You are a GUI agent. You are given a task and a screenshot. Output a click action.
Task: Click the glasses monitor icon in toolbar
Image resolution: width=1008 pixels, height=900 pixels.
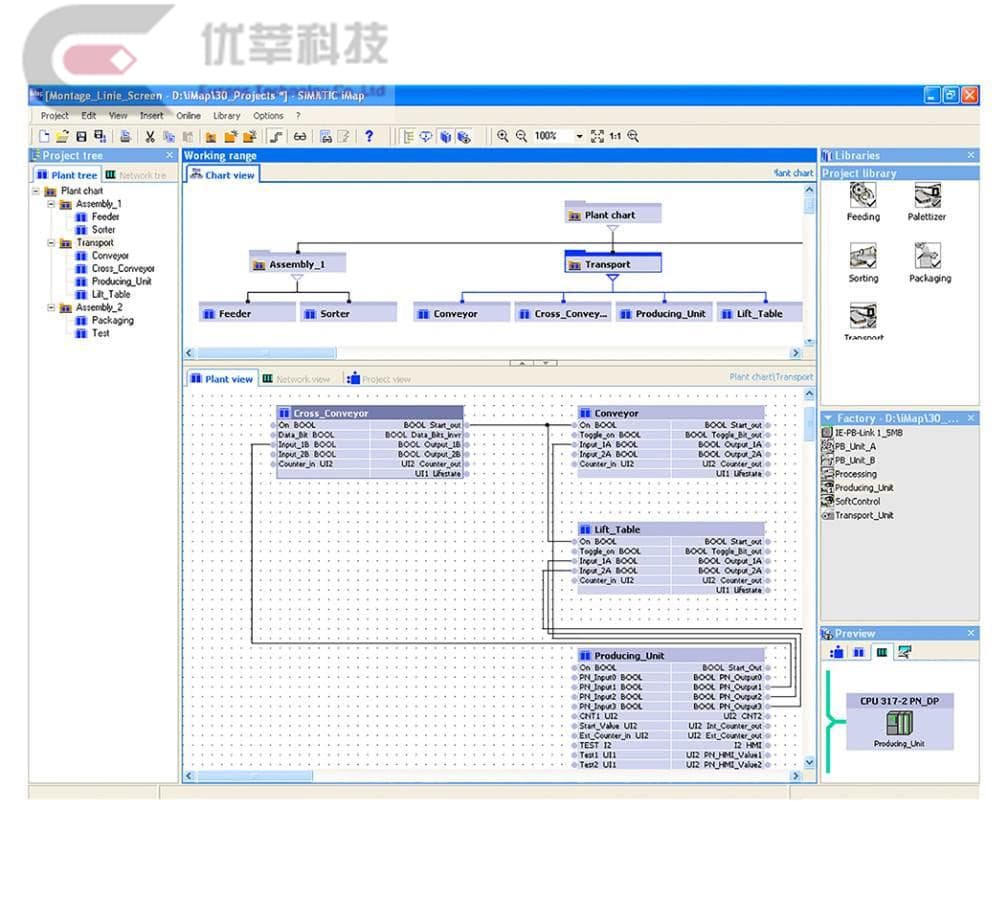(299, 136)
